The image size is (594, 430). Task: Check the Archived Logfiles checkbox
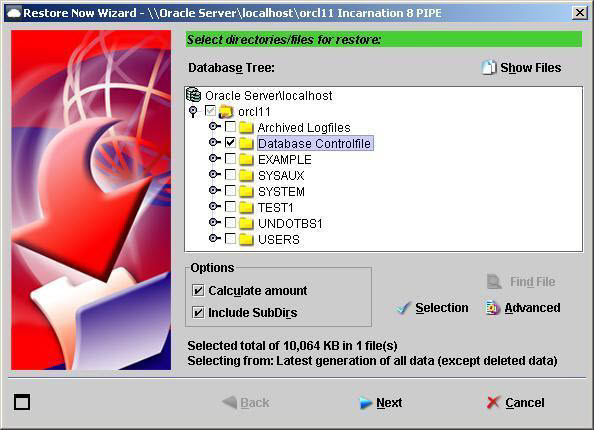(x=230, y=126)
